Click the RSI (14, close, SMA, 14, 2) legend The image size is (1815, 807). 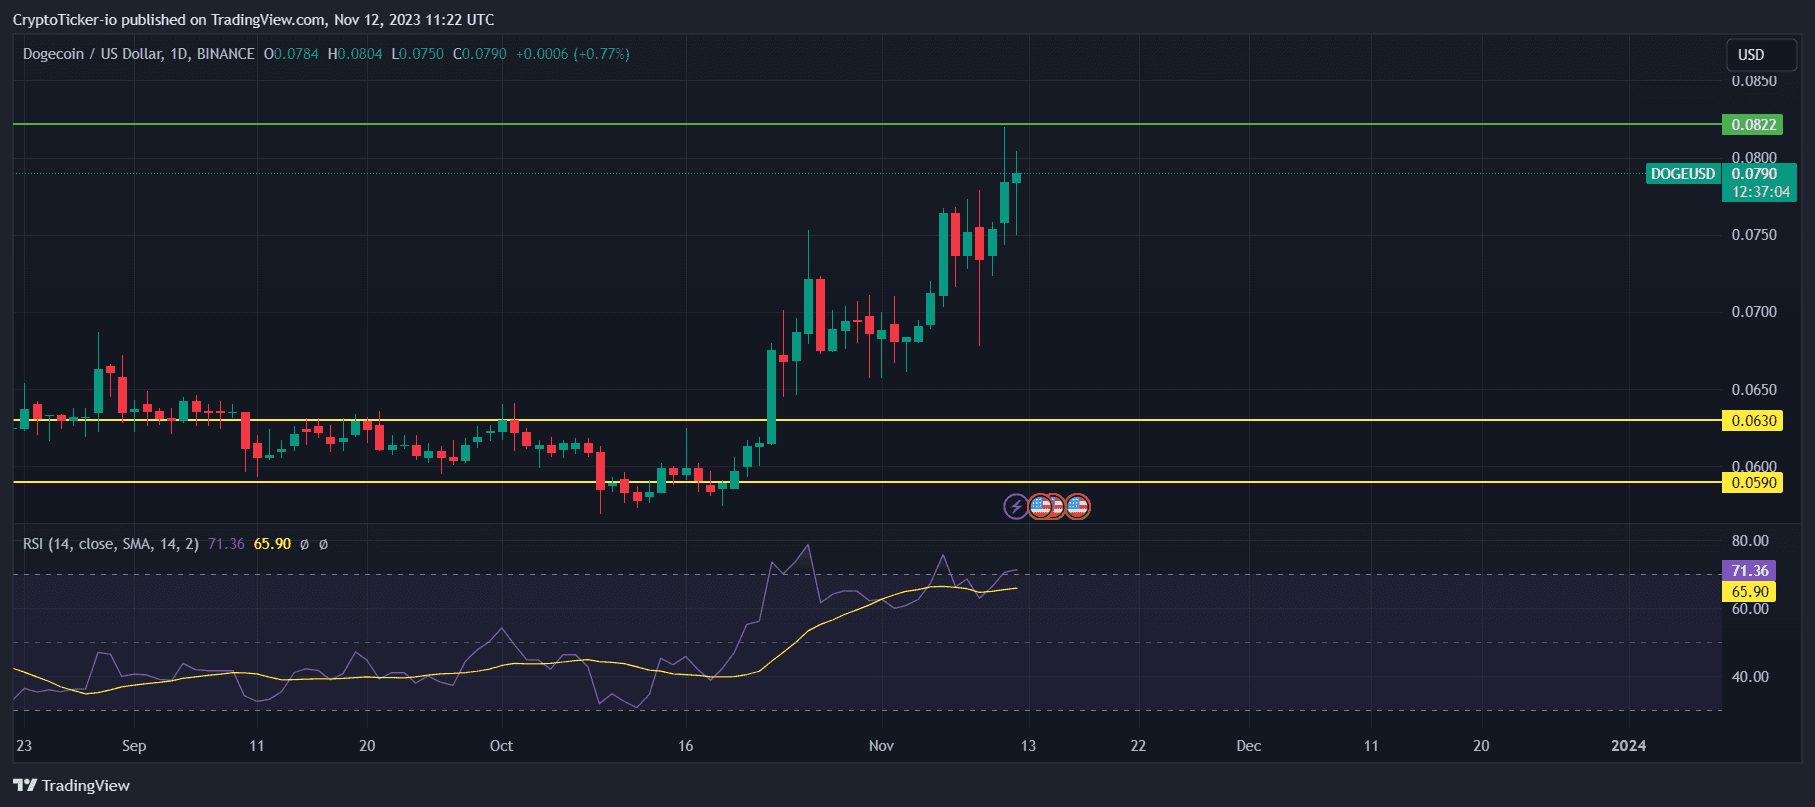click(111, 544)
